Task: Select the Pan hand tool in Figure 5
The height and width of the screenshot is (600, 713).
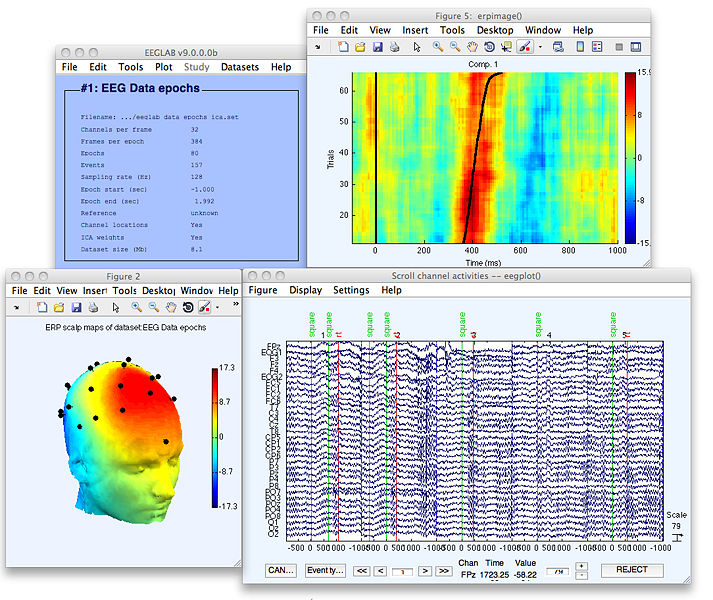Action: click(x=474, y=46)
